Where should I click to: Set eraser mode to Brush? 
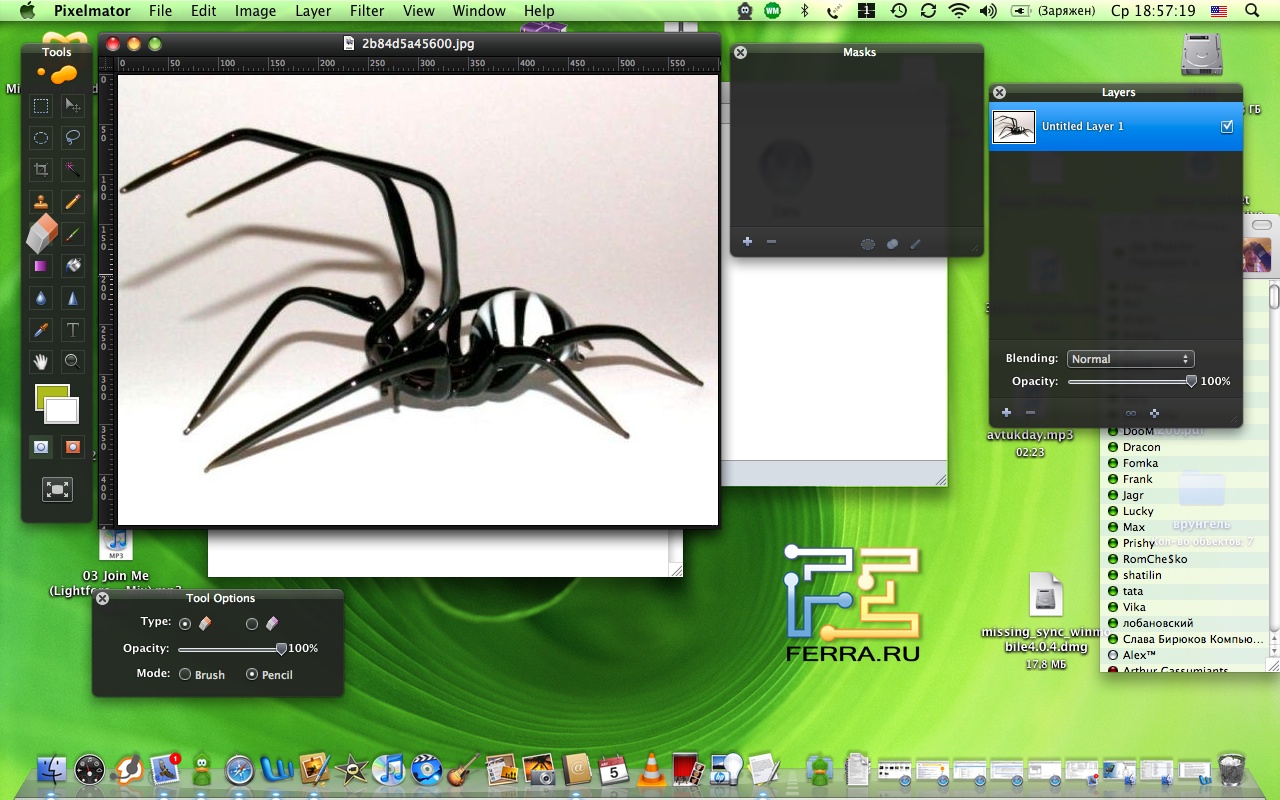(x=185, y=675)
